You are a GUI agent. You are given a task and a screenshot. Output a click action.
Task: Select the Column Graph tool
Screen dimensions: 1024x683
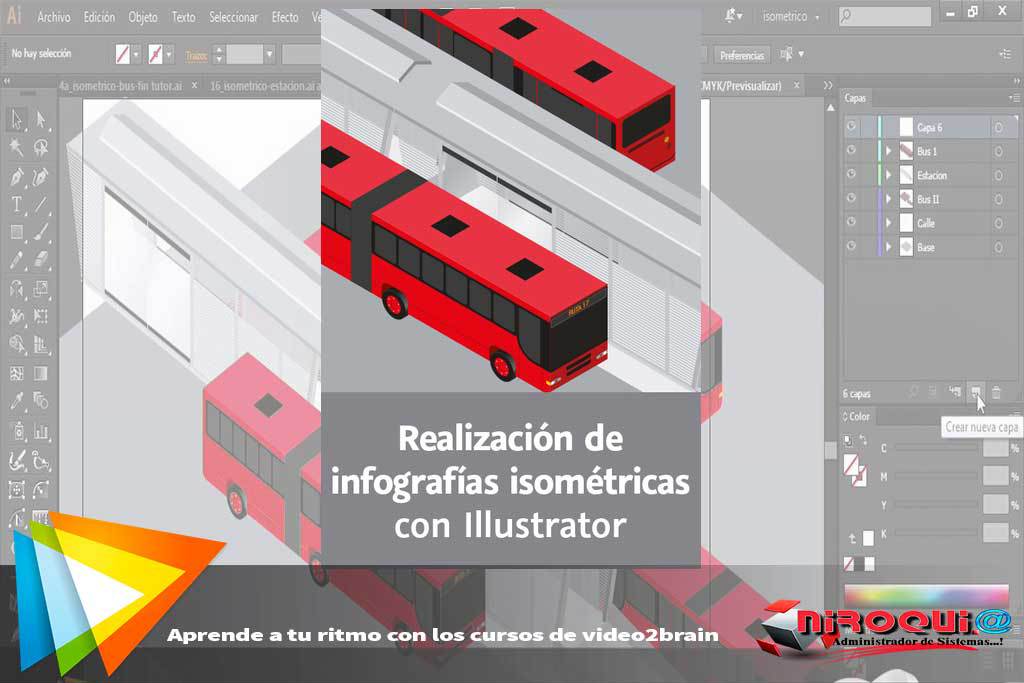[x=40, y=432]
